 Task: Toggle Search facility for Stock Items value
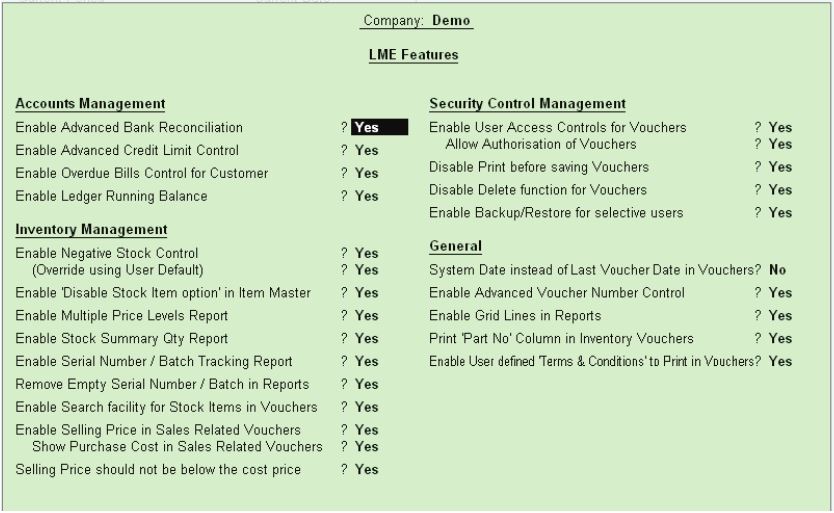click(x=367, y=408)
